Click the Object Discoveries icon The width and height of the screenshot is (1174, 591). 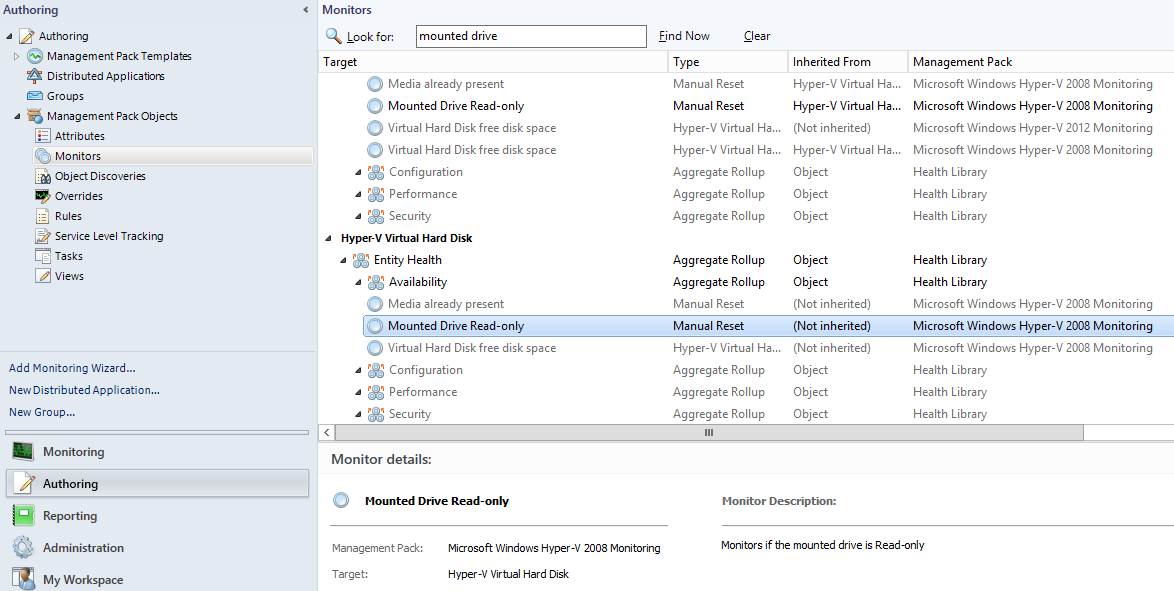tap(43, 176)
